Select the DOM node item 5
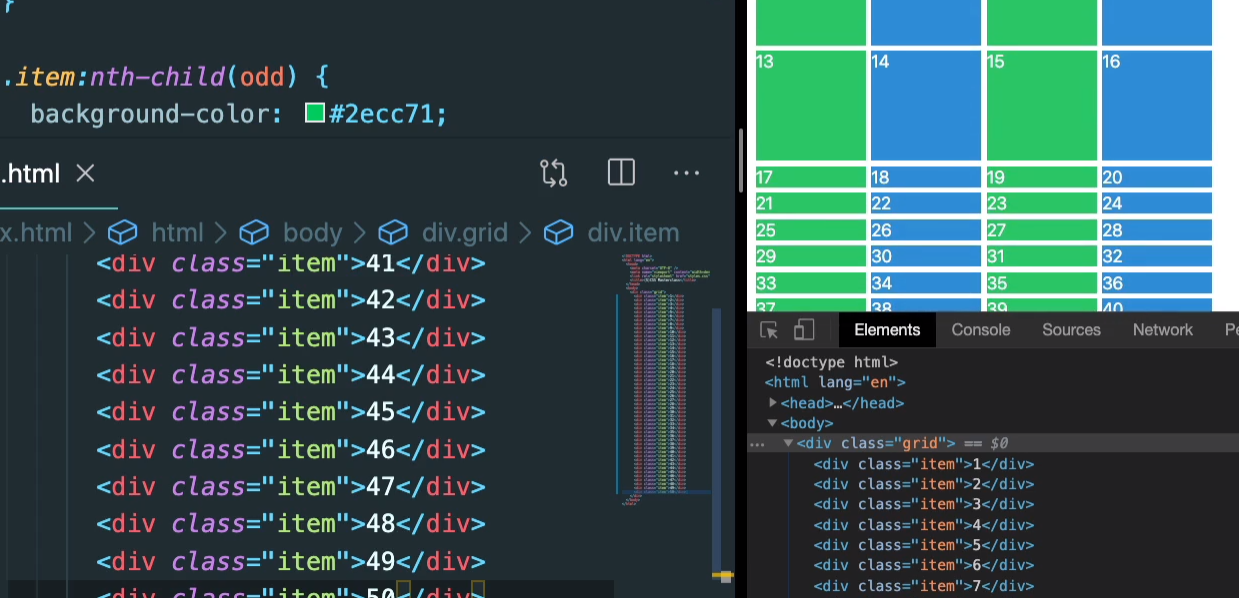Screen dimensions: 1239x598 923,545
